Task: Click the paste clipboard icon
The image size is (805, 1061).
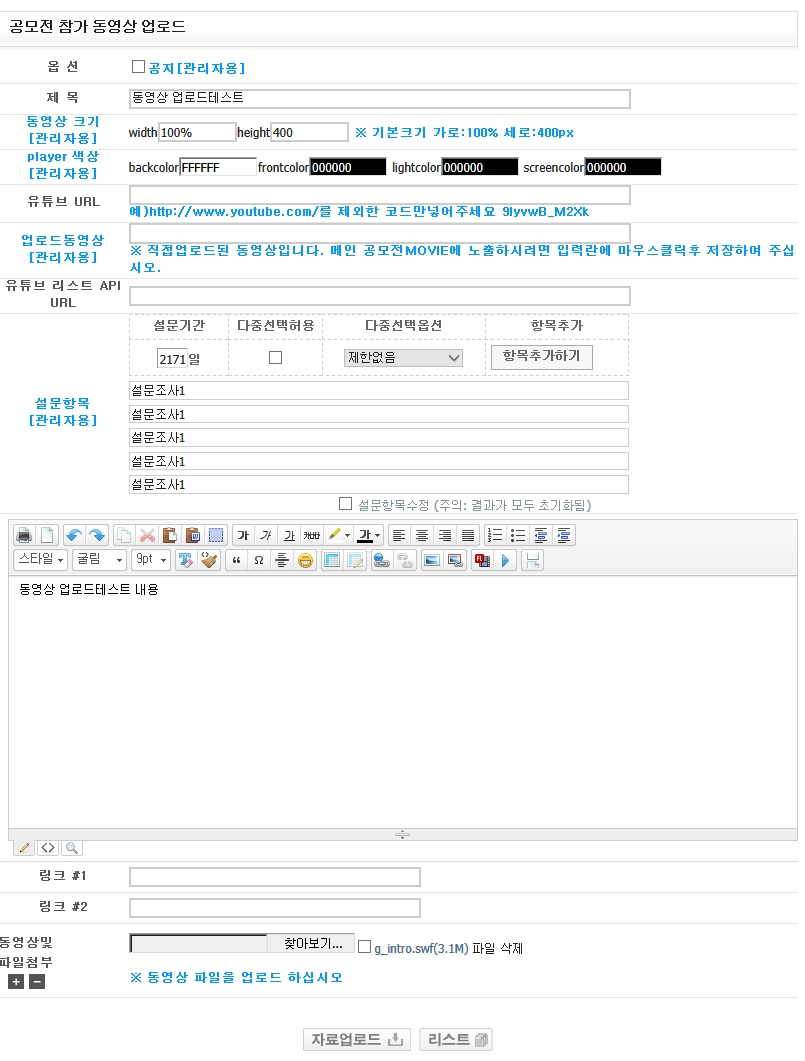Action: click(x=170, y=535)
